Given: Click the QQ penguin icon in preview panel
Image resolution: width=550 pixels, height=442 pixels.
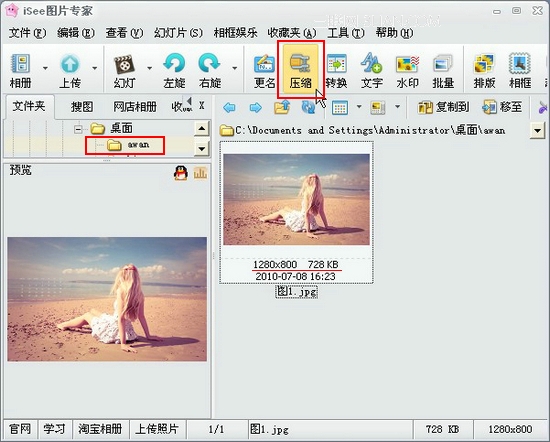Looking at the screenshot, I should [181, 173].
